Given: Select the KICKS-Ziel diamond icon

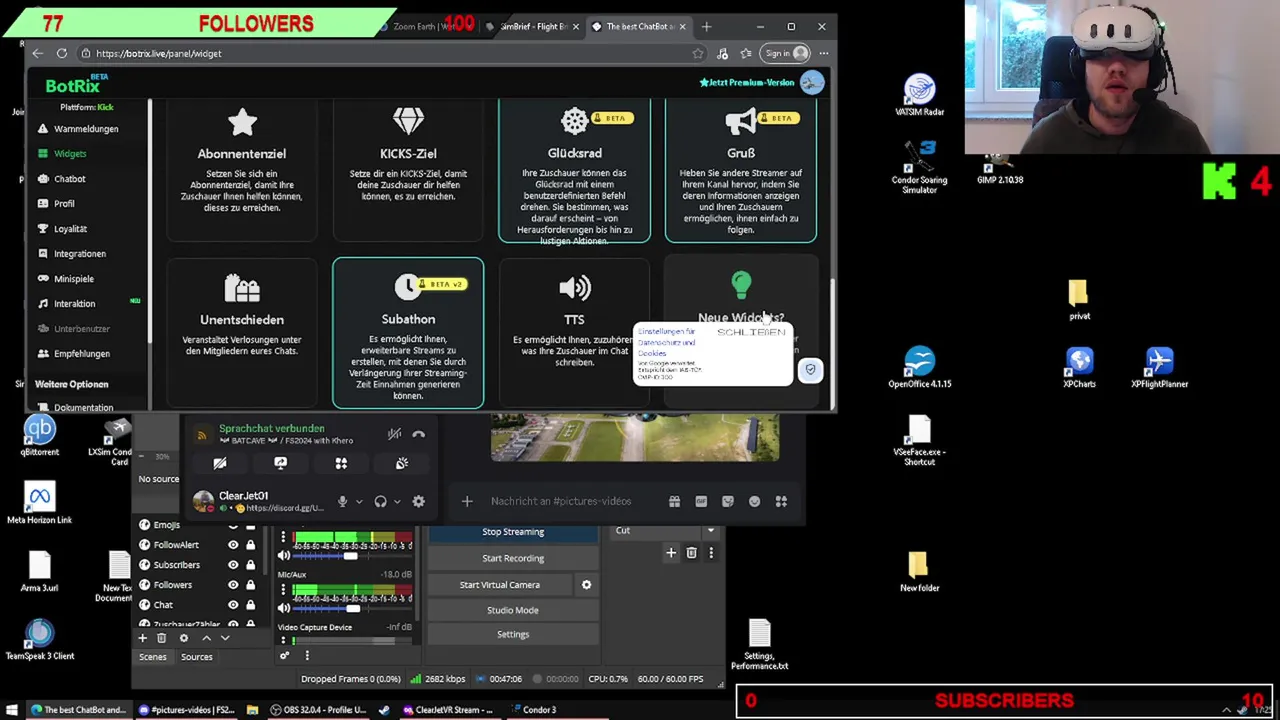Looking at the screenshot, I should tap(408, 122).
